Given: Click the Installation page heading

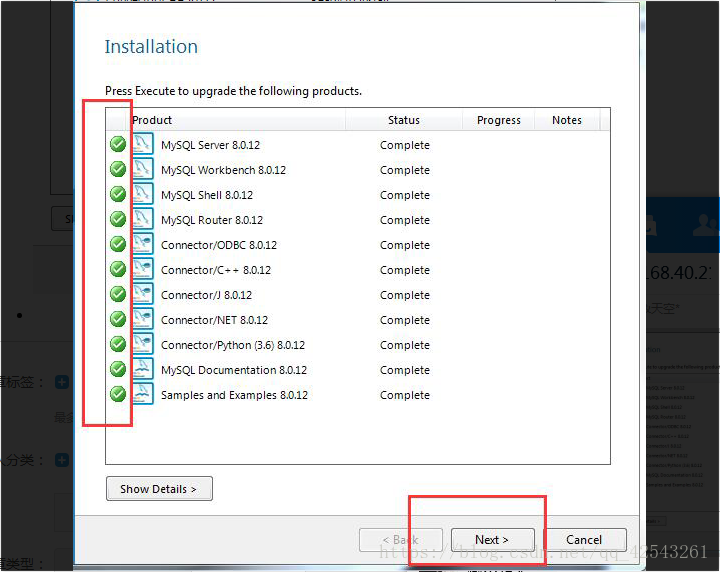Looking at the screenshot, I should pyautogui.click(x=151, y=46).
